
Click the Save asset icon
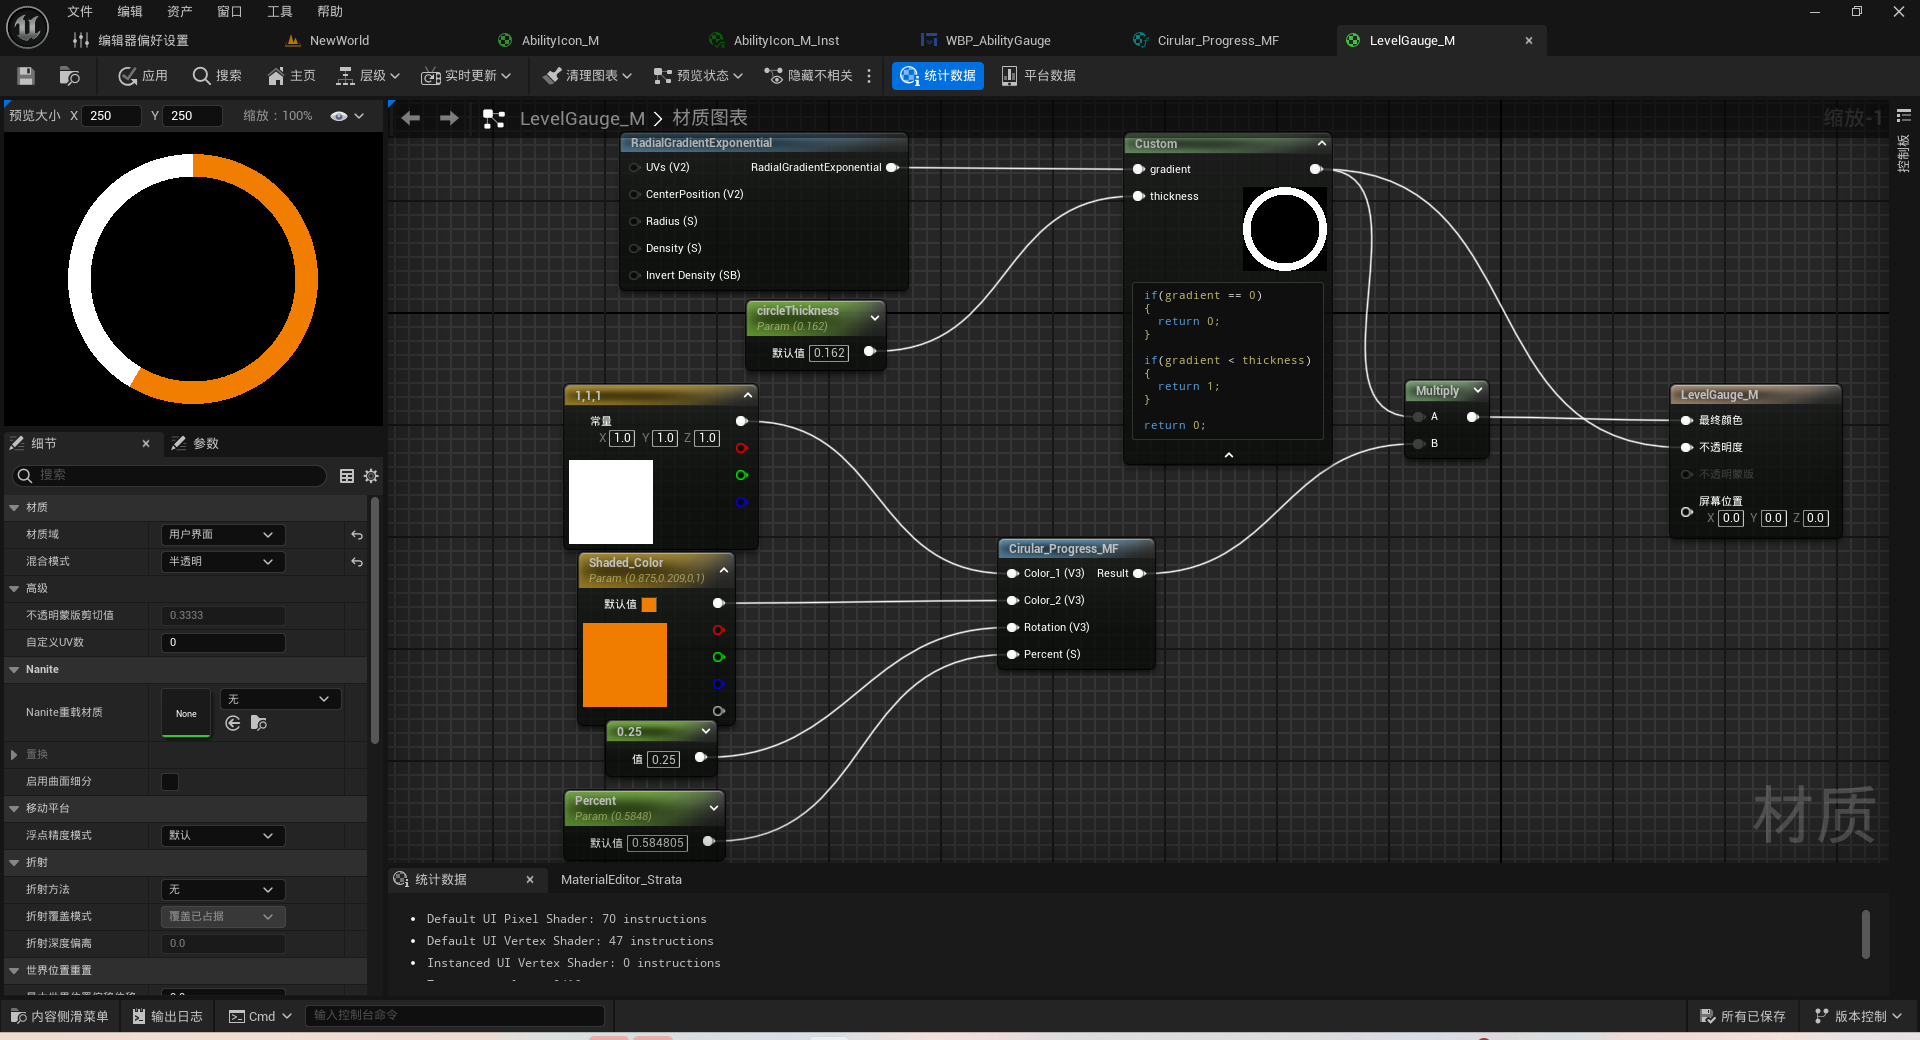[26, 76]
